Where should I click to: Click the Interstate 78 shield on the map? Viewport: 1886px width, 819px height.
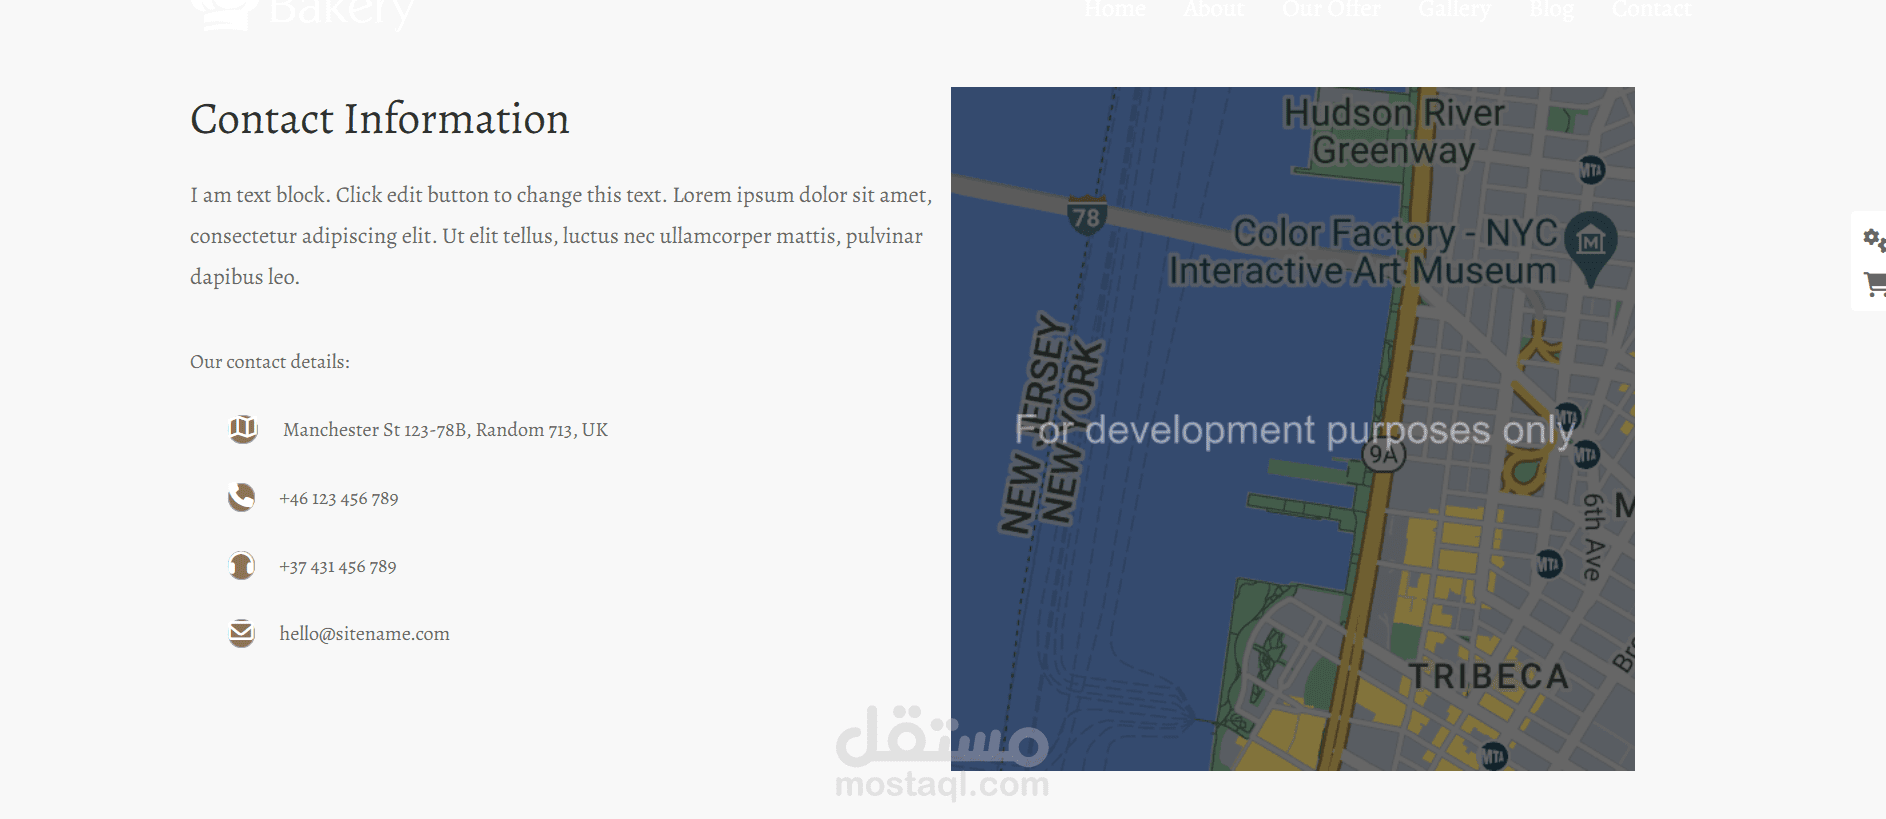1086,215
